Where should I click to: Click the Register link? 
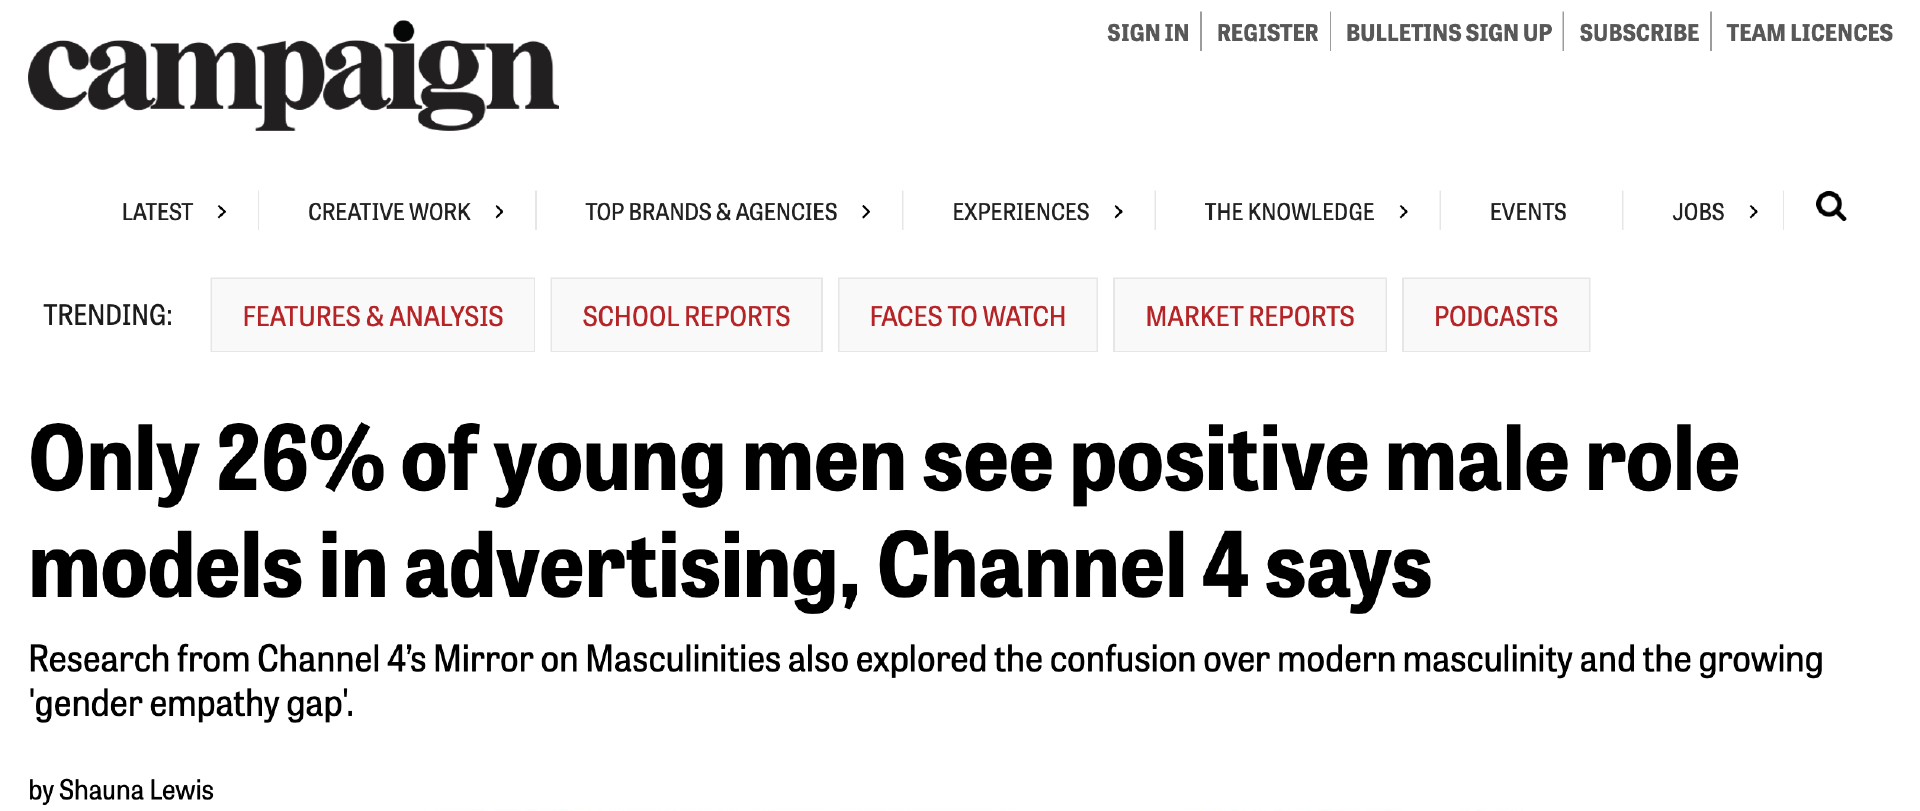point(1267,33)
